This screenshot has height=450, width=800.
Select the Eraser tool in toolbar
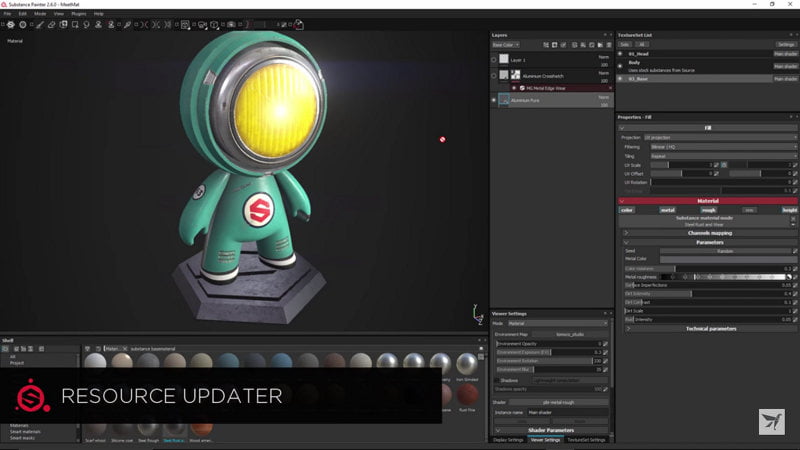pyautogui.click(x=52, y=24)
